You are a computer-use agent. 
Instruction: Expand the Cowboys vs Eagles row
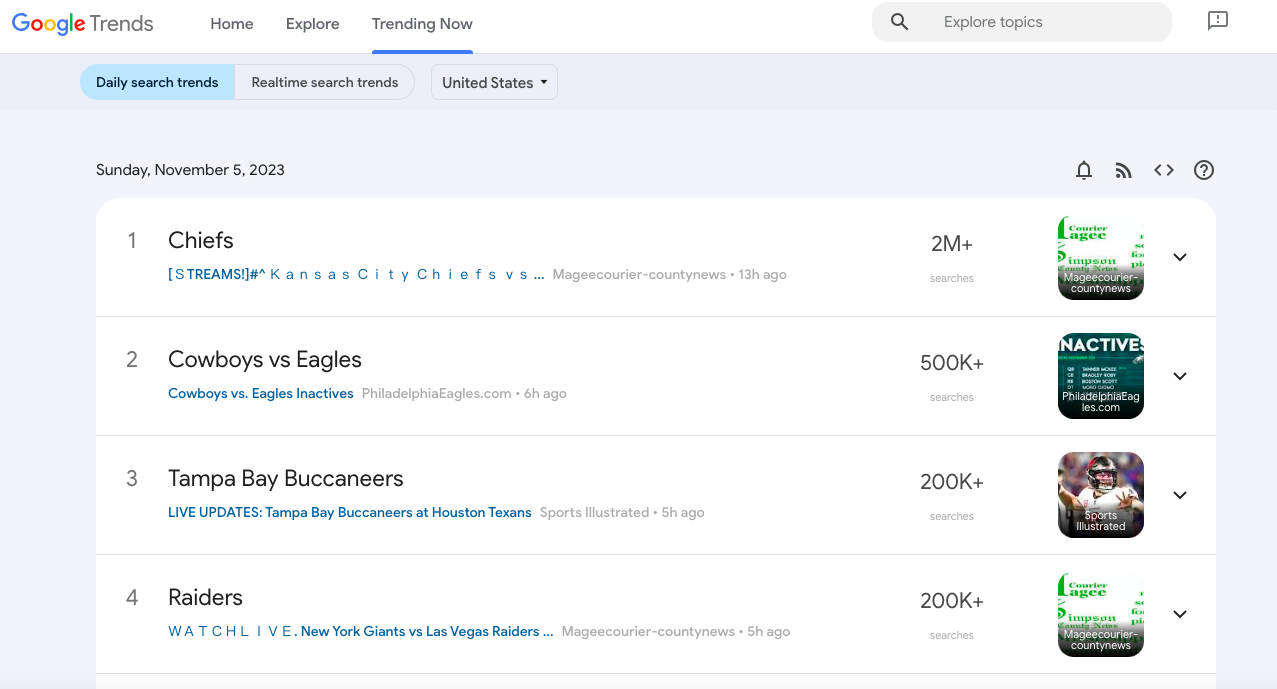(x=1180, y=376)
